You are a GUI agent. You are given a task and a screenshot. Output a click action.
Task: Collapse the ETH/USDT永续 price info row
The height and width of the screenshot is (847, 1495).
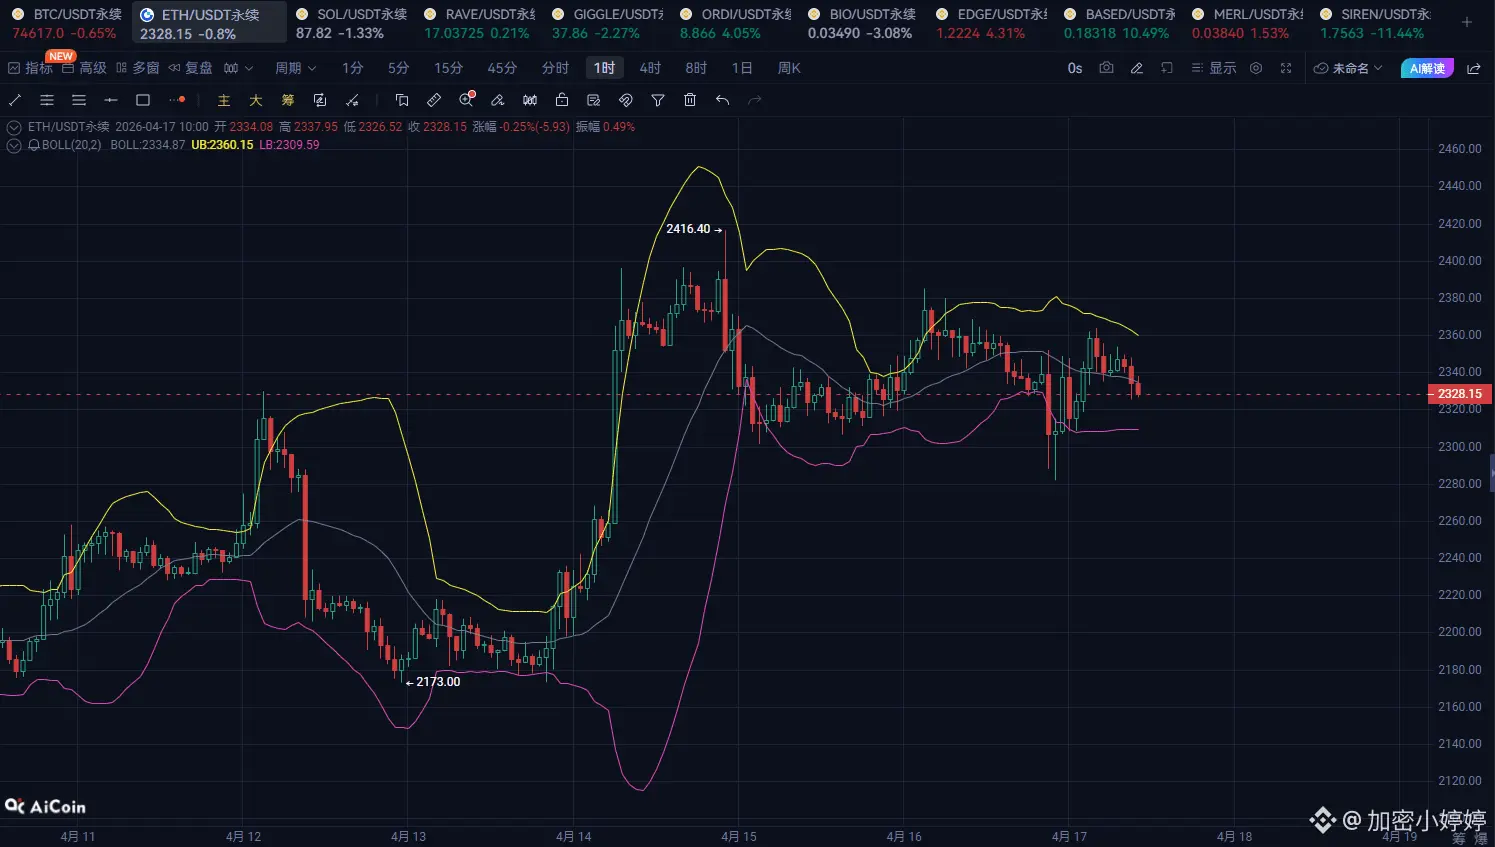coord(14,127)
